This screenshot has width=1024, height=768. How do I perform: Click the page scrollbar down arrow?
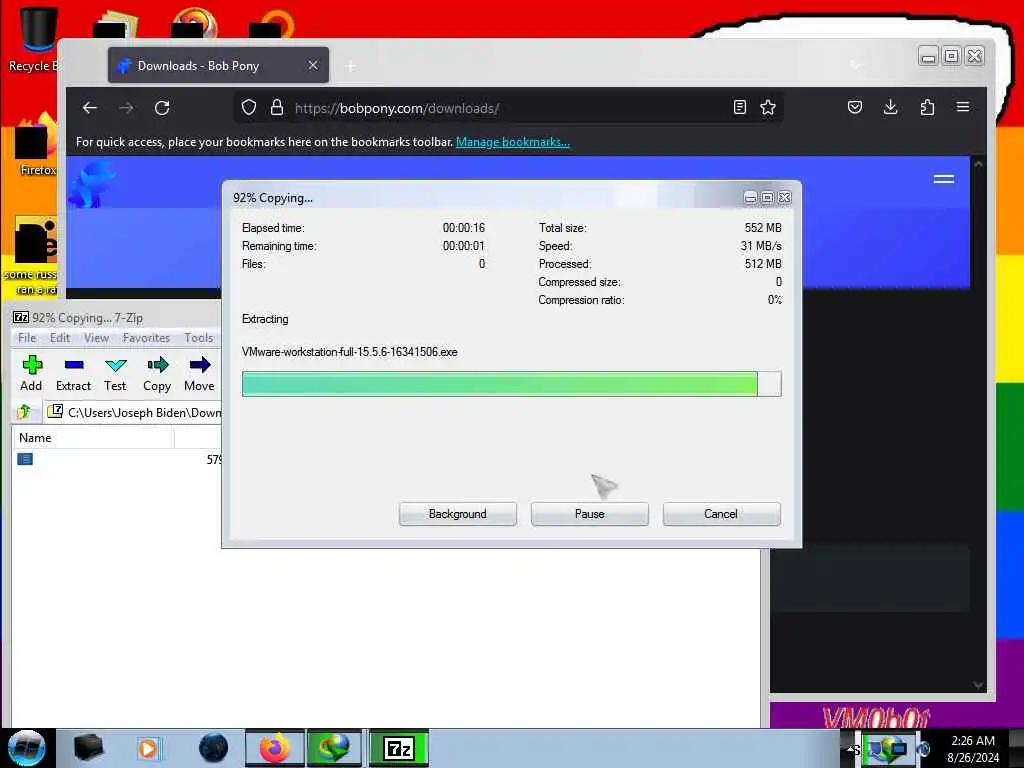click(x=978, y=685)
